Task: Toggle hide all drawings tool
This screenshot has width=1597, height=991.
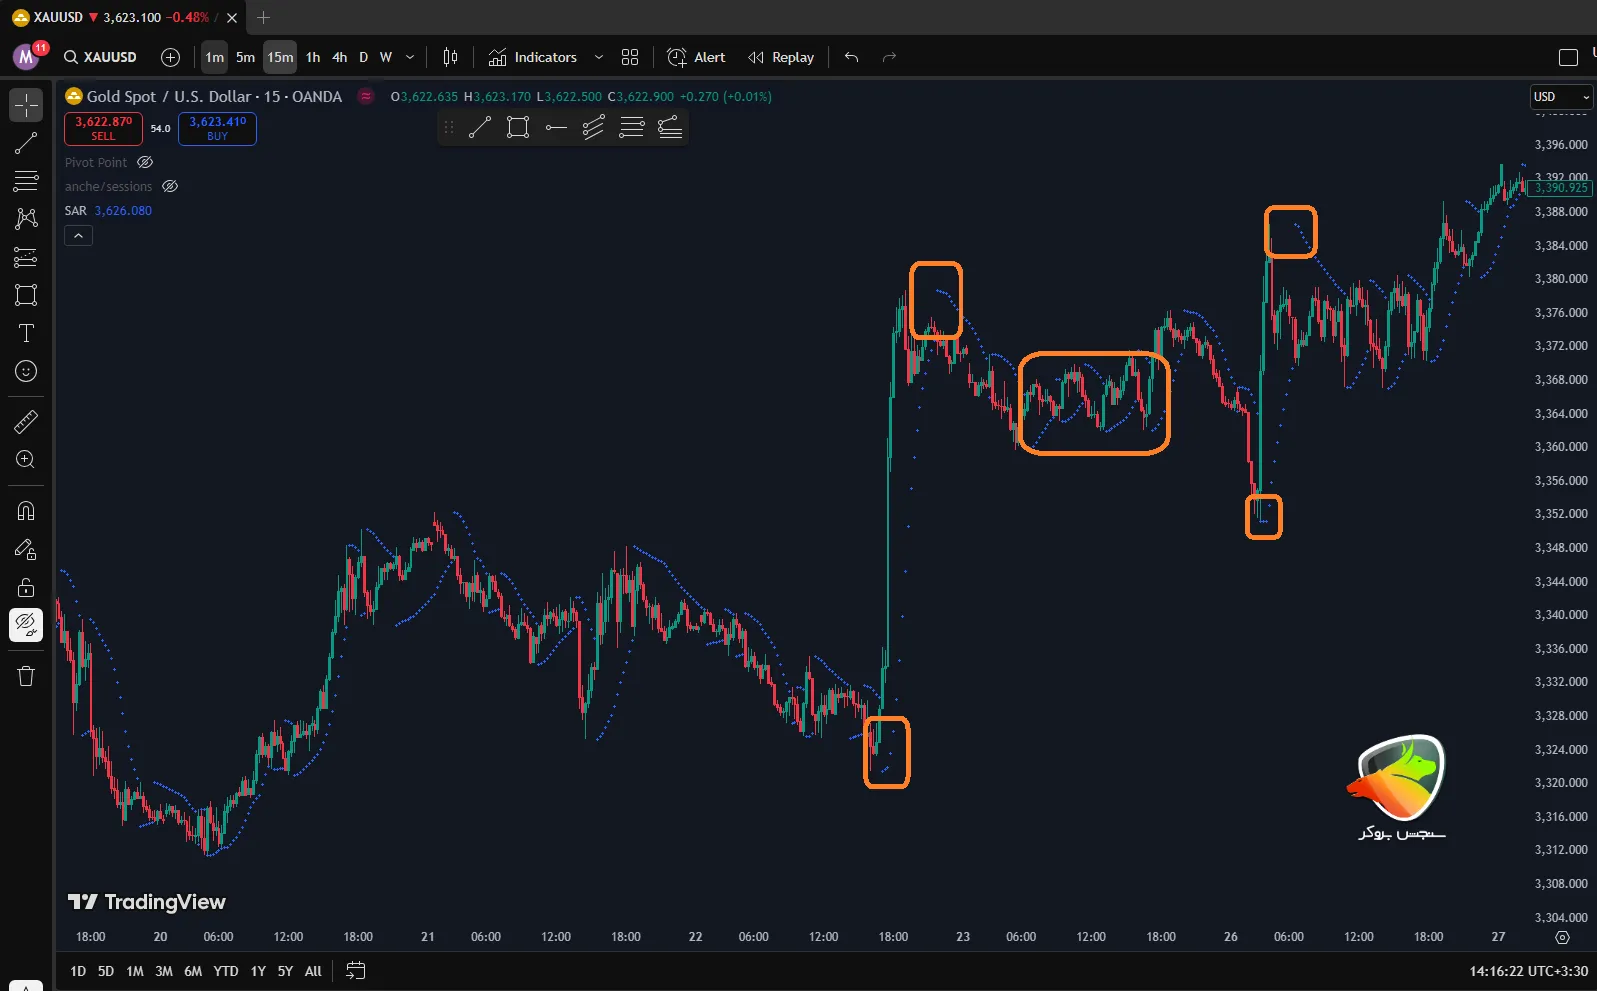Action: pos(26,625)
